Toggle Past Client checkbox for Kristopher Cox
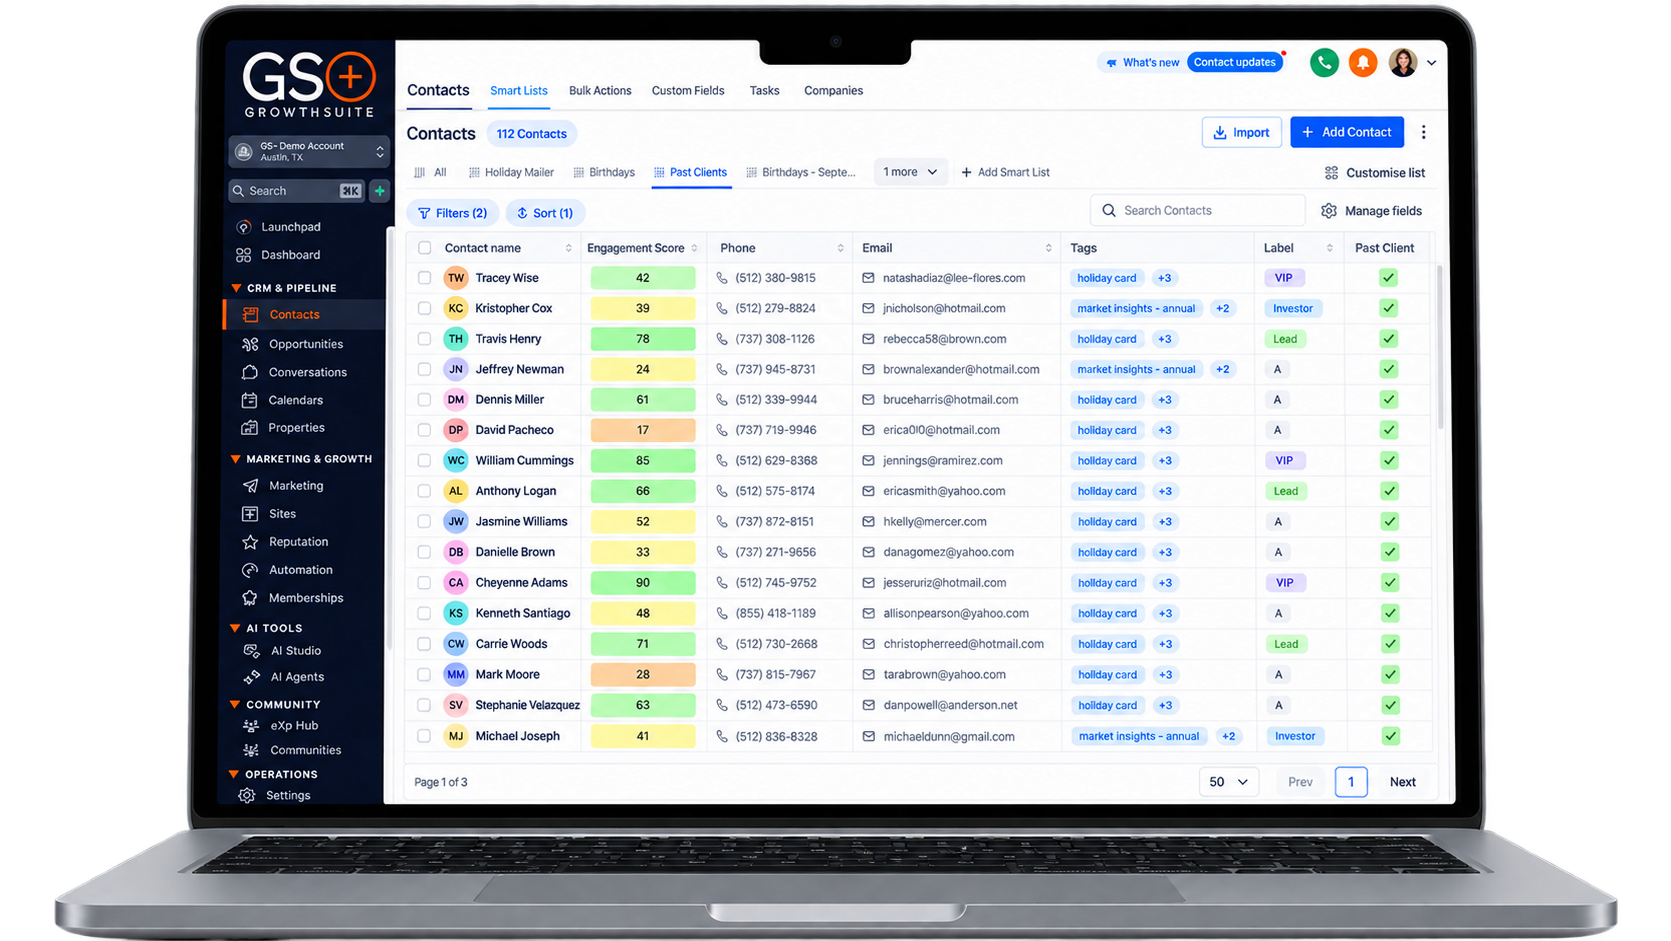The image size is (1671, 941). 1389,308
